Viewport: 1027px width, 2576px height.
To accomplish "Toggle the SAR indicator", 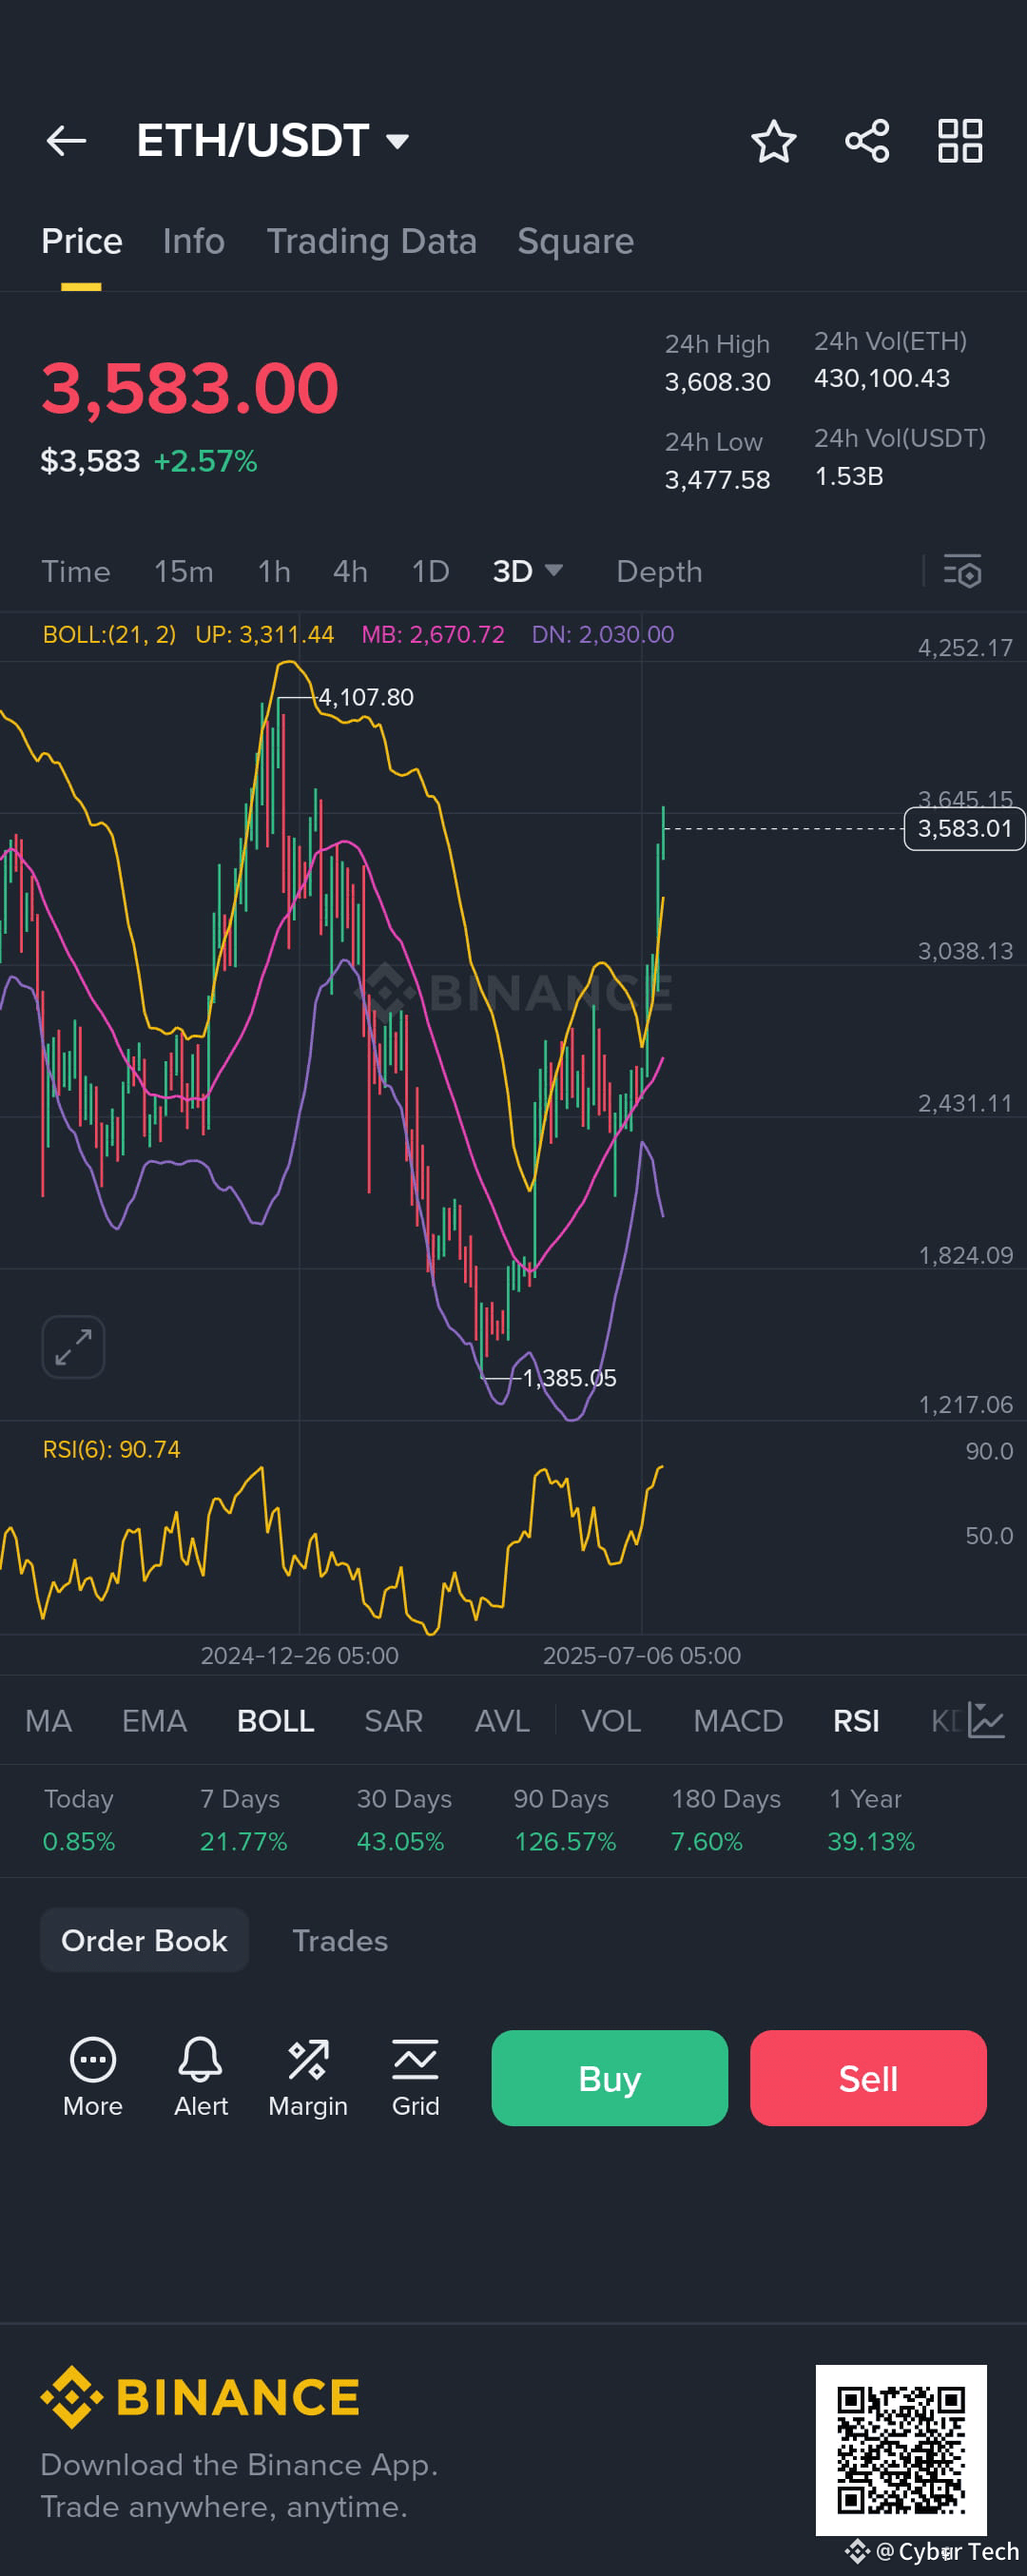I will pyautogui.click(x=393, y=1720).
